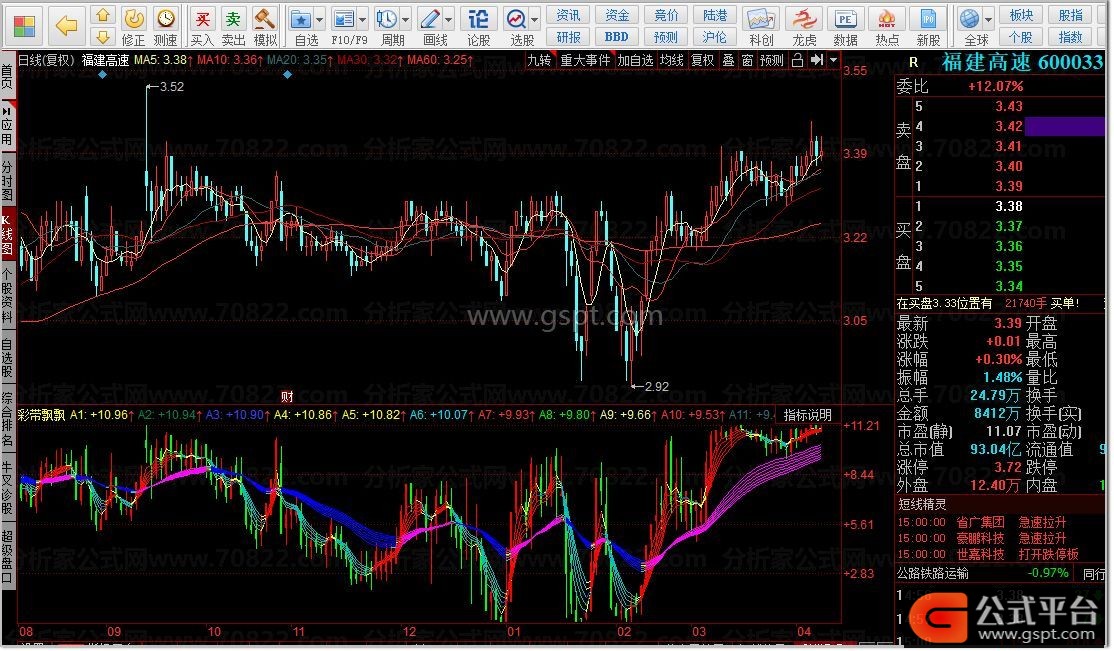Switch to the K线图 sidebar tab
1114x651 pixels.
(7, 232)
